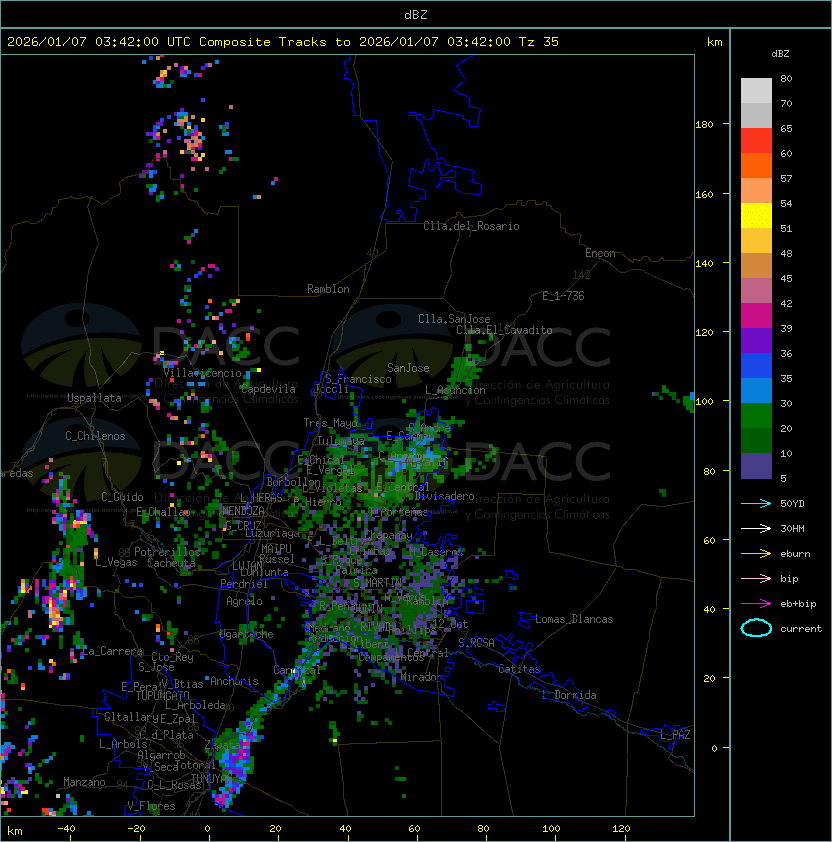The width and height of the screenshot is (832, 842).
Task: Click the 'Anchoris' place label
Action: click(x=234, y=681)
